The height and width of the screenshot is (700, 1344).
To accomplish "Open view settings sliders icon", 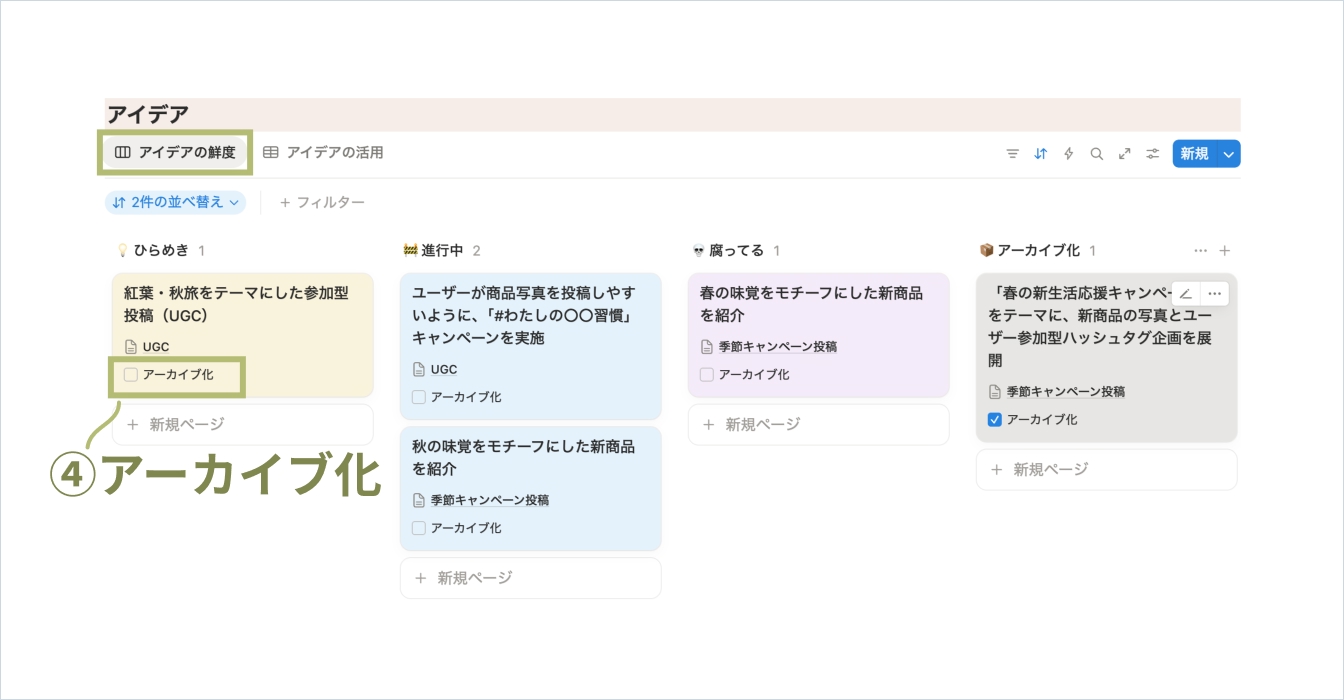I will (1152, 154).
